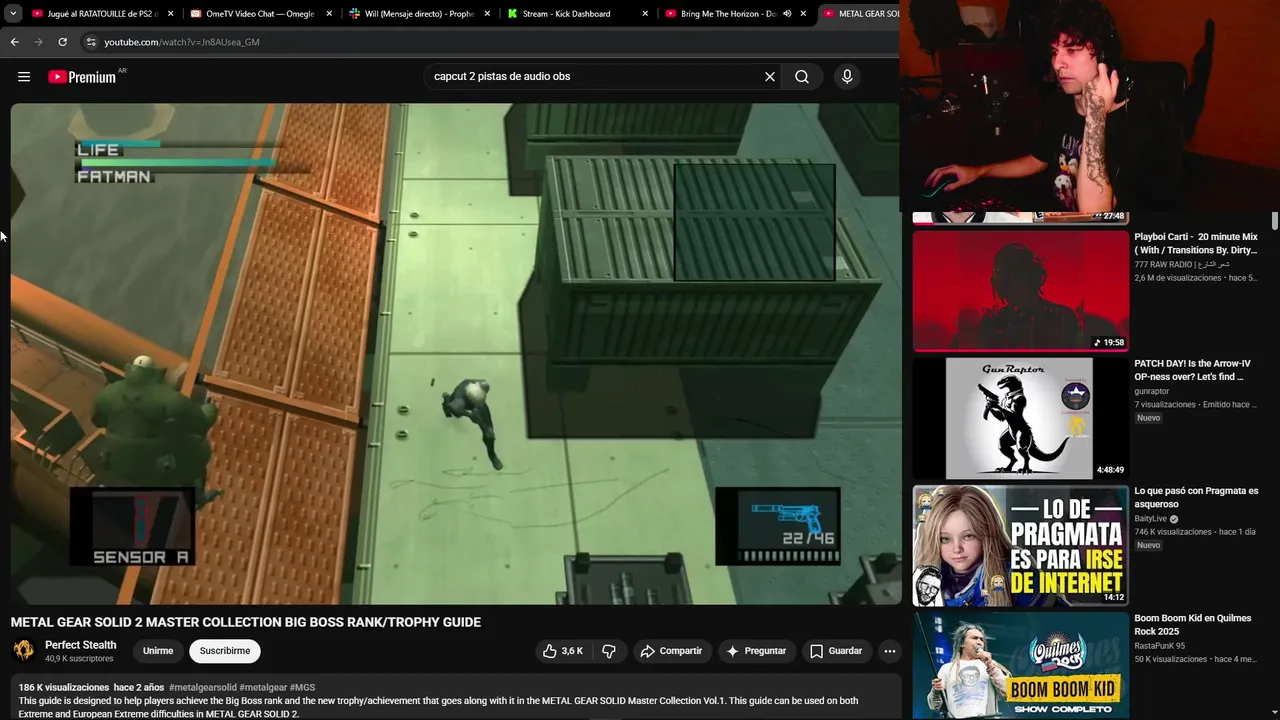Dislike the video with thumbs down
This screenshot has width=1280, height=720.
(x=609, y=651)
